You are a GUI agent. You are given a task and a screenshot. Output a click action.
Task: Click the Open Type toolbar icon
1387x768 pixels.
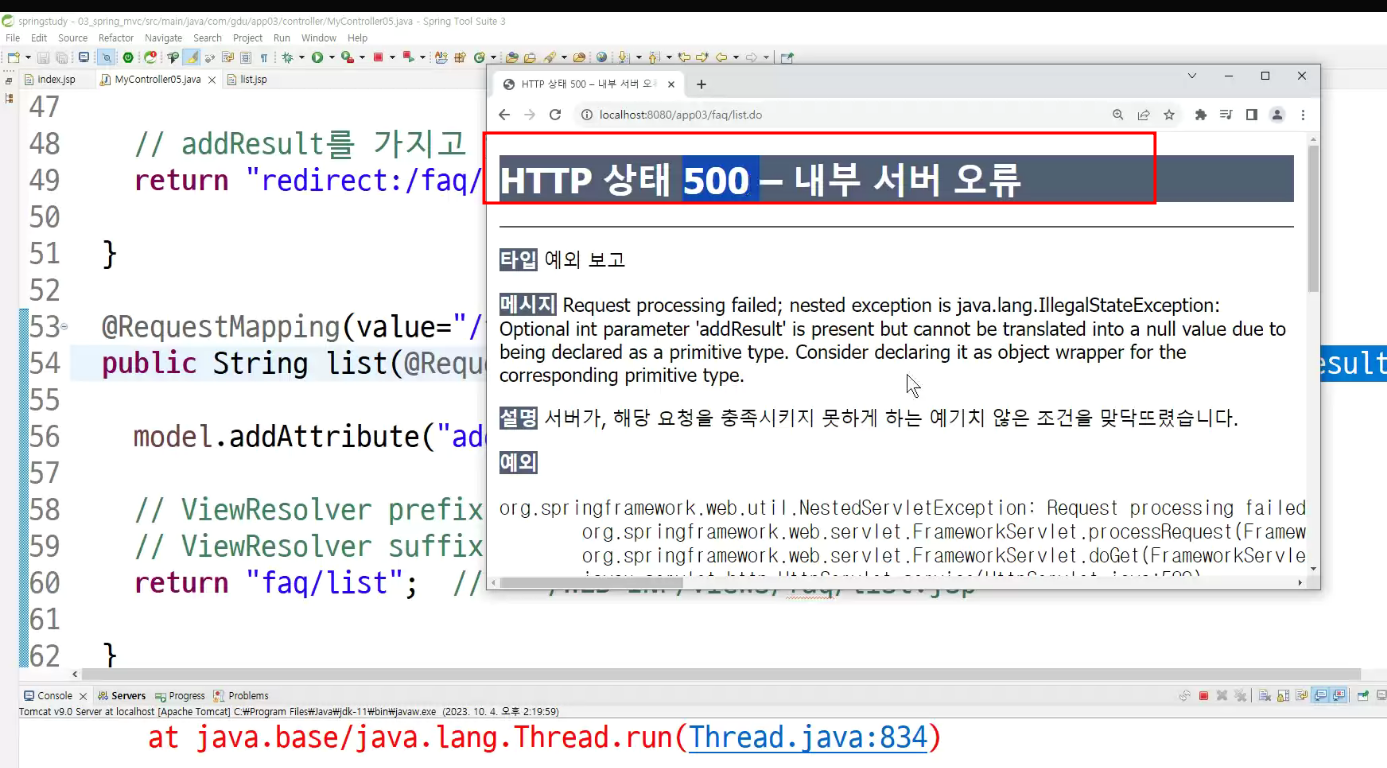(511, 58)
